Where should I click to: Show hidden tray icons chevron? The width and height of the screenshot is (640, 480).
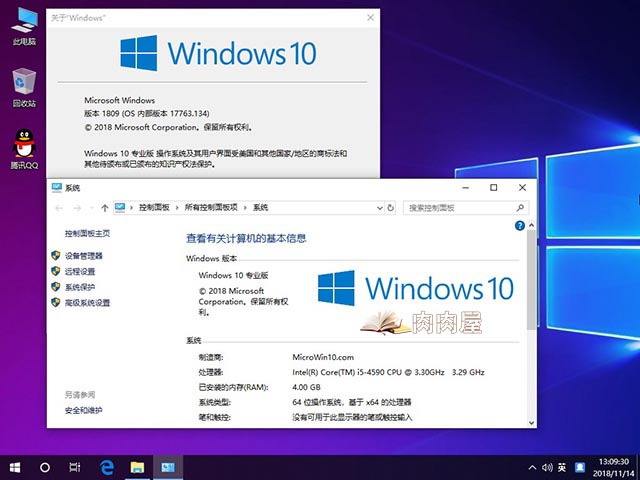click(532, 467)
